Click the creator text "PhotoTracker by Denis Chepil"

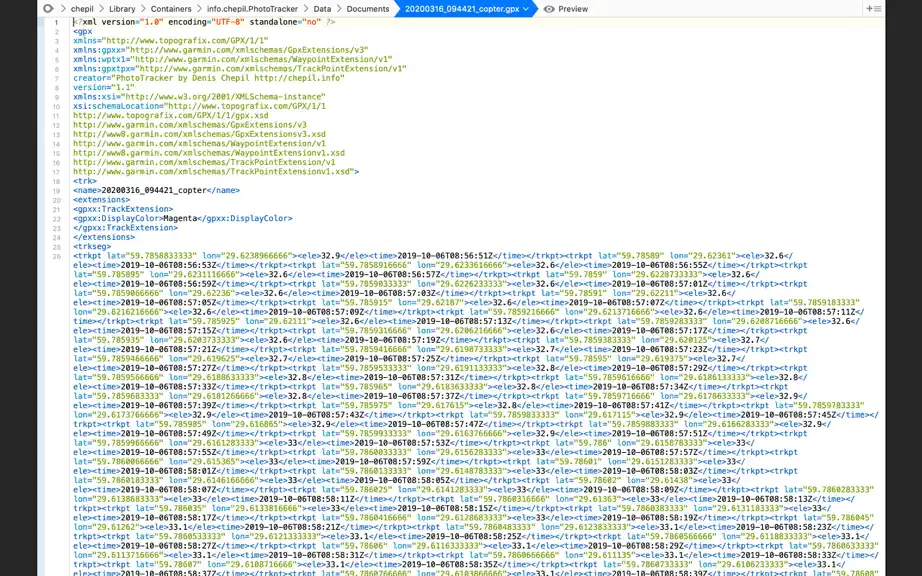[x=182, y=78]
